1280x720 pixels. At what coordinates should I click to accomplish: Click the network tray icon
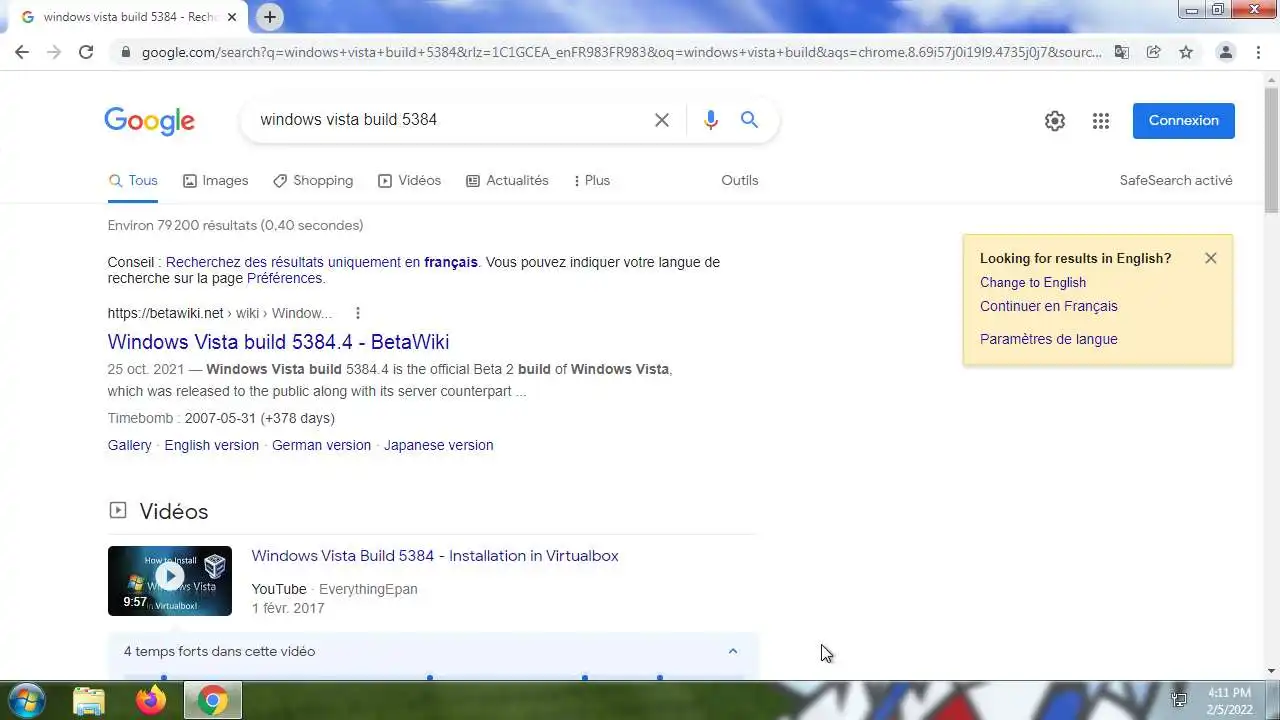1179,700
